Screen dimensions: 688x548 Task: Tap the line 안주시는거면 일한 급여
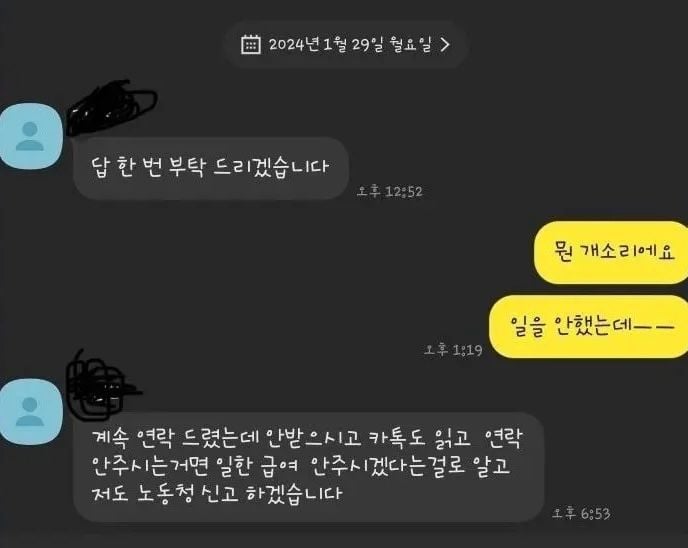click(x=301, y=466)
